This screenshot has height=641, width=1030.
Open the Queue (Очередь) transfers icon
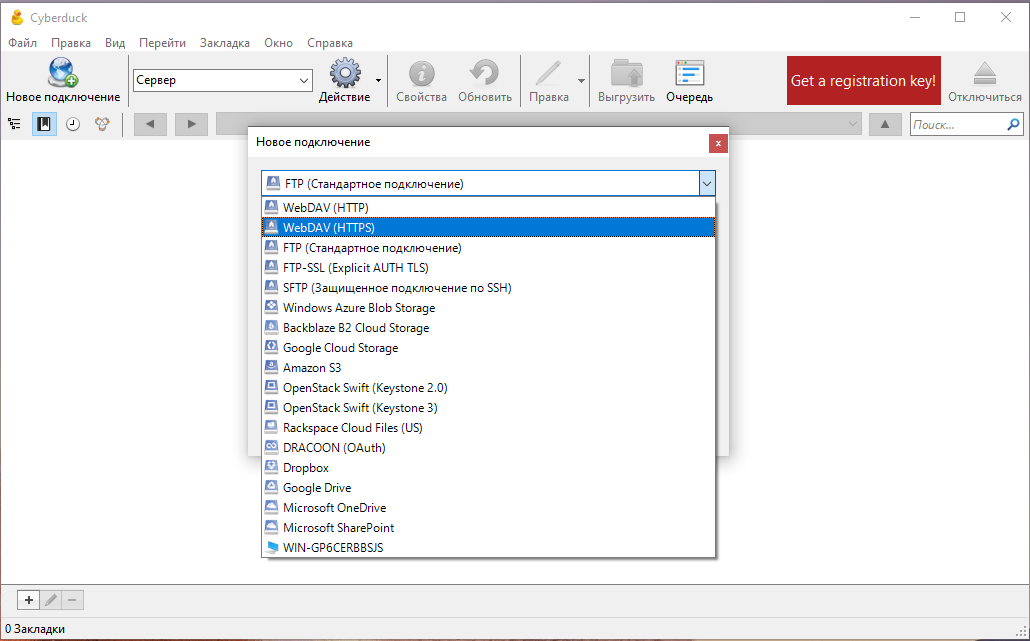pos(689,73)
